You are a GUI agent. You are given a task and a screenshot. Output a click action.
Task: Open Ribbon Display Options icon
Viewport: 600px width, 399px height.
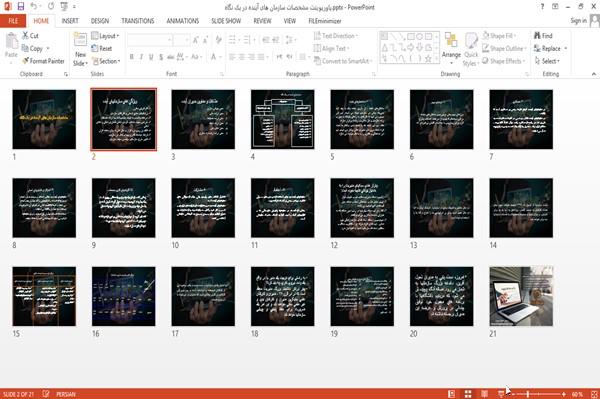tap(555, 7)
